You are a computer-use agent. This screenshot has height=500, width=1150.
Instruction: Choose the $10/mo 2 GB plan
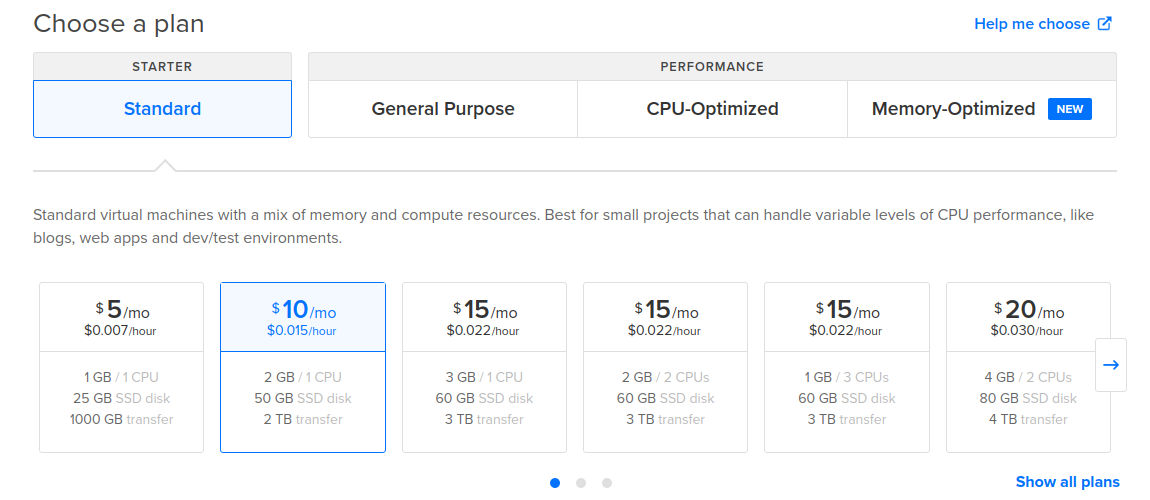click(303, 367)
